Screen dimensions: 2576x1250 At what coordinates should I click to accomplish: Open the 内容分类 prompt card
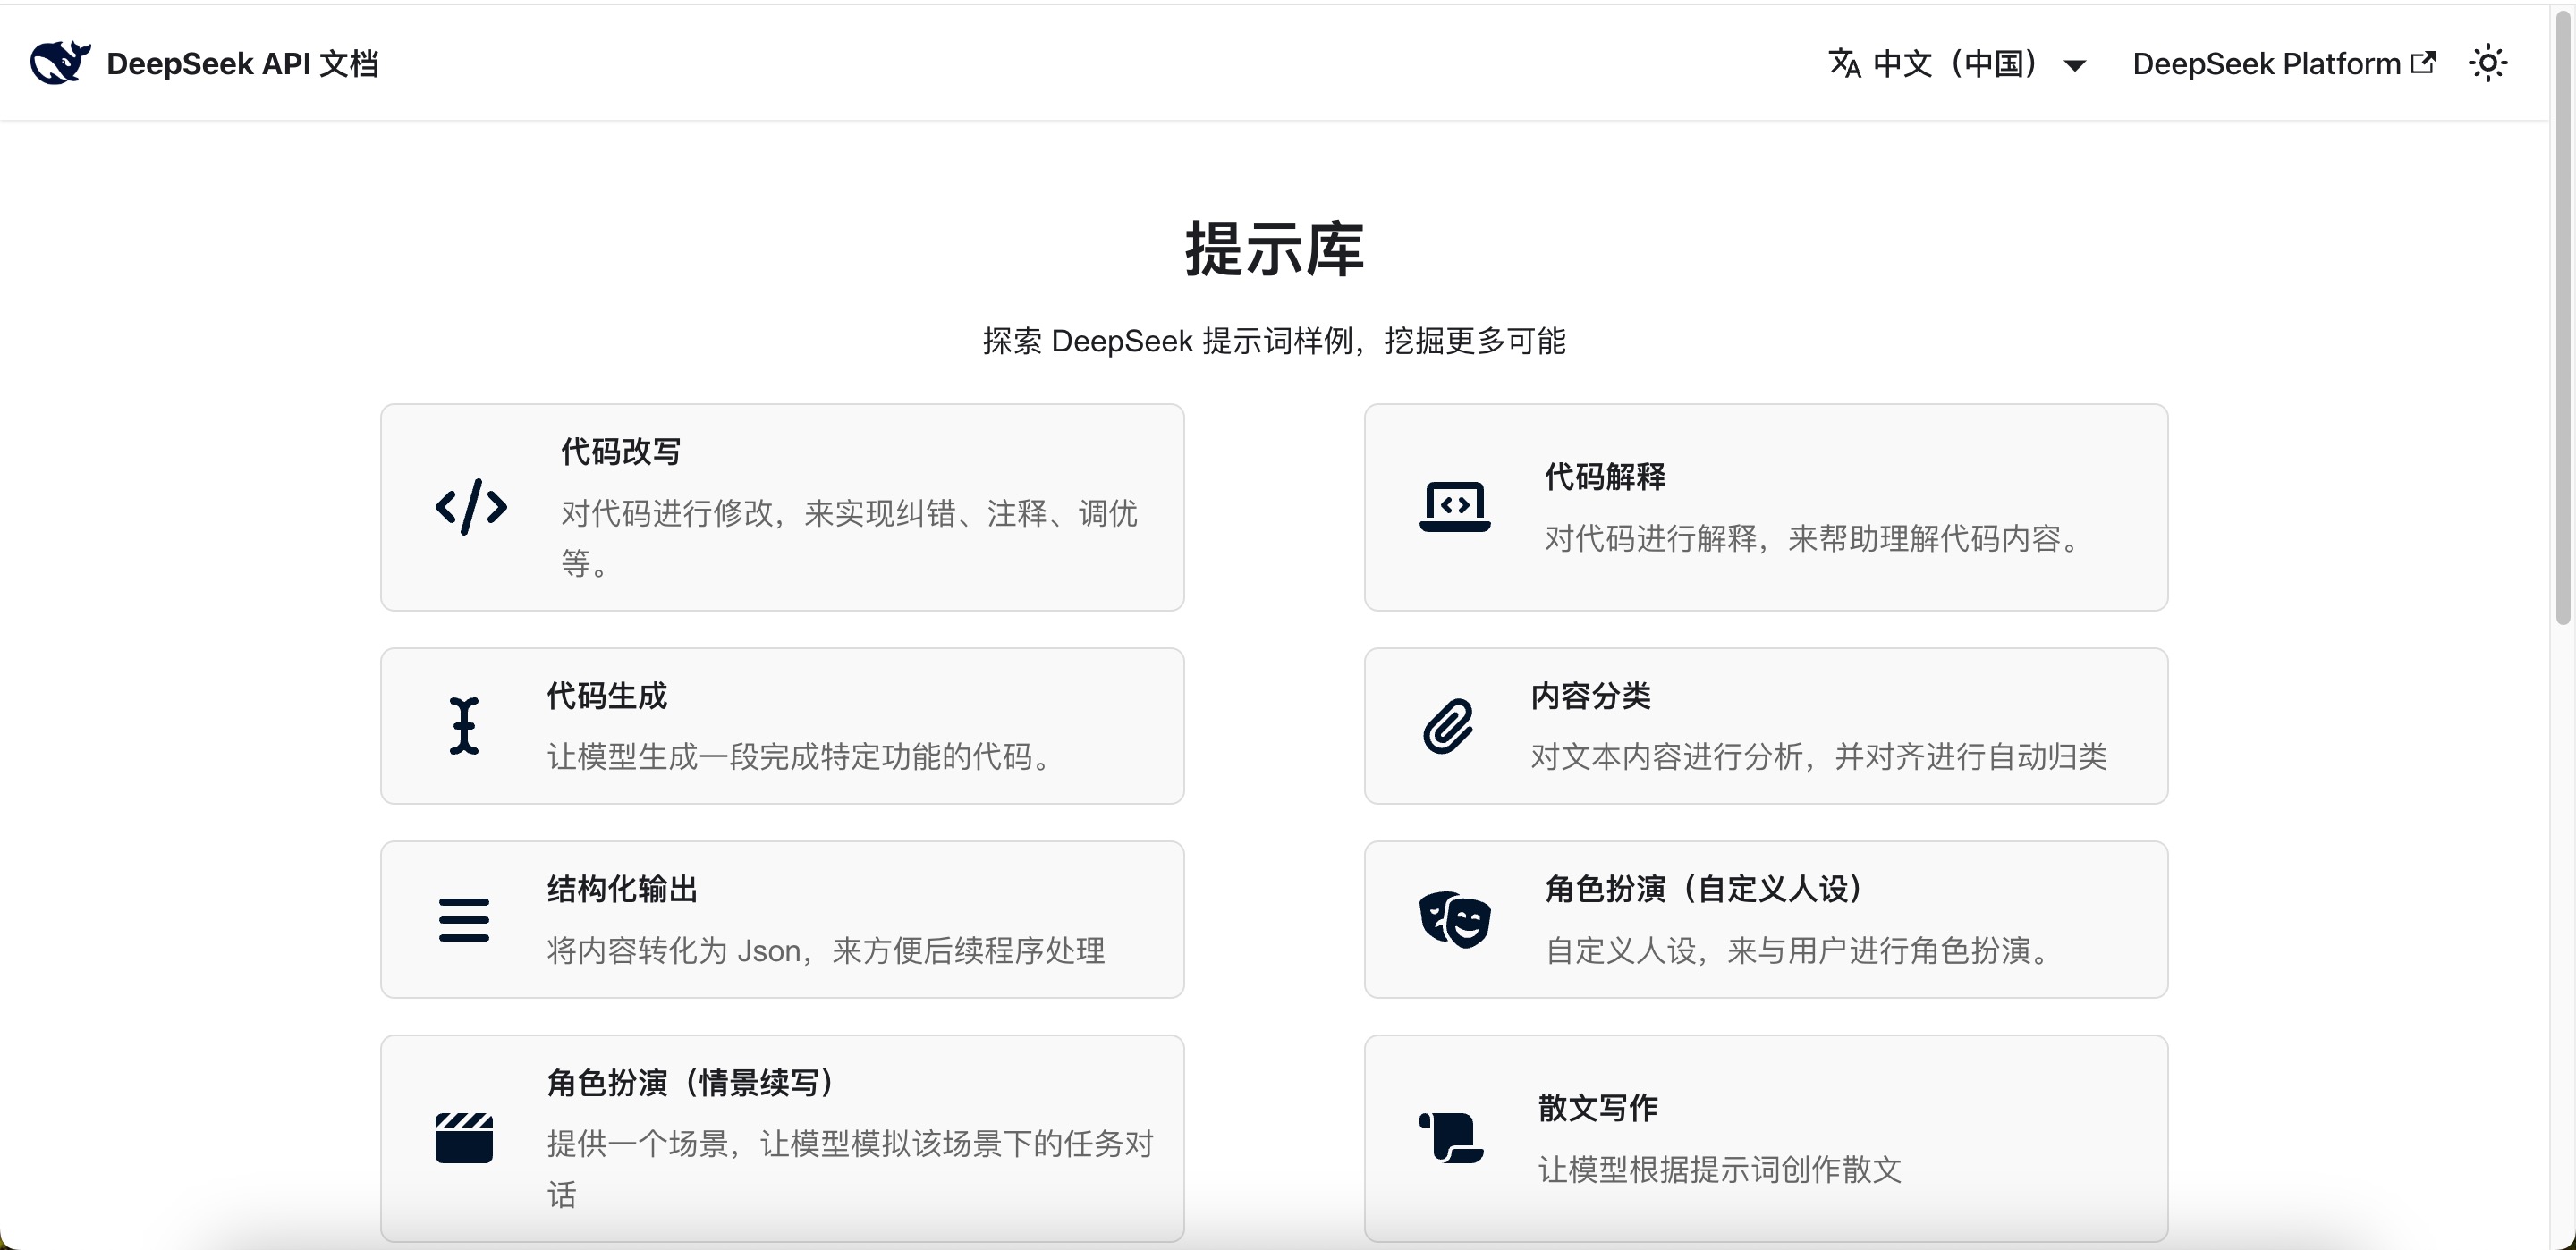tap(1765, 726)
